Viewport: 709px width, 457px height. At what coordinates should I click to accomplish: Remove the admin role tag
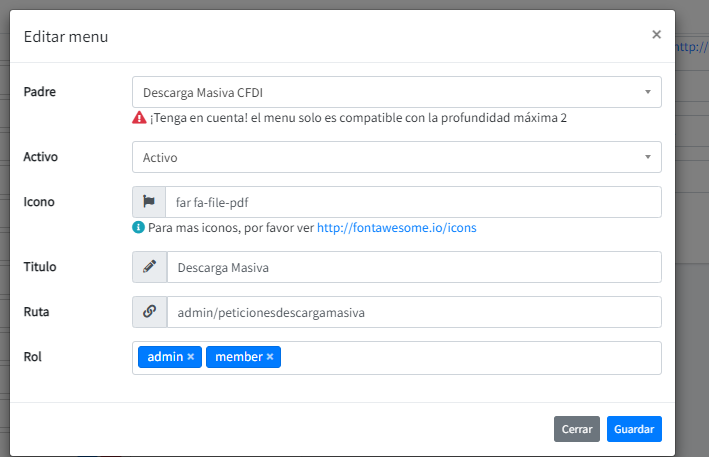point(191,357)
